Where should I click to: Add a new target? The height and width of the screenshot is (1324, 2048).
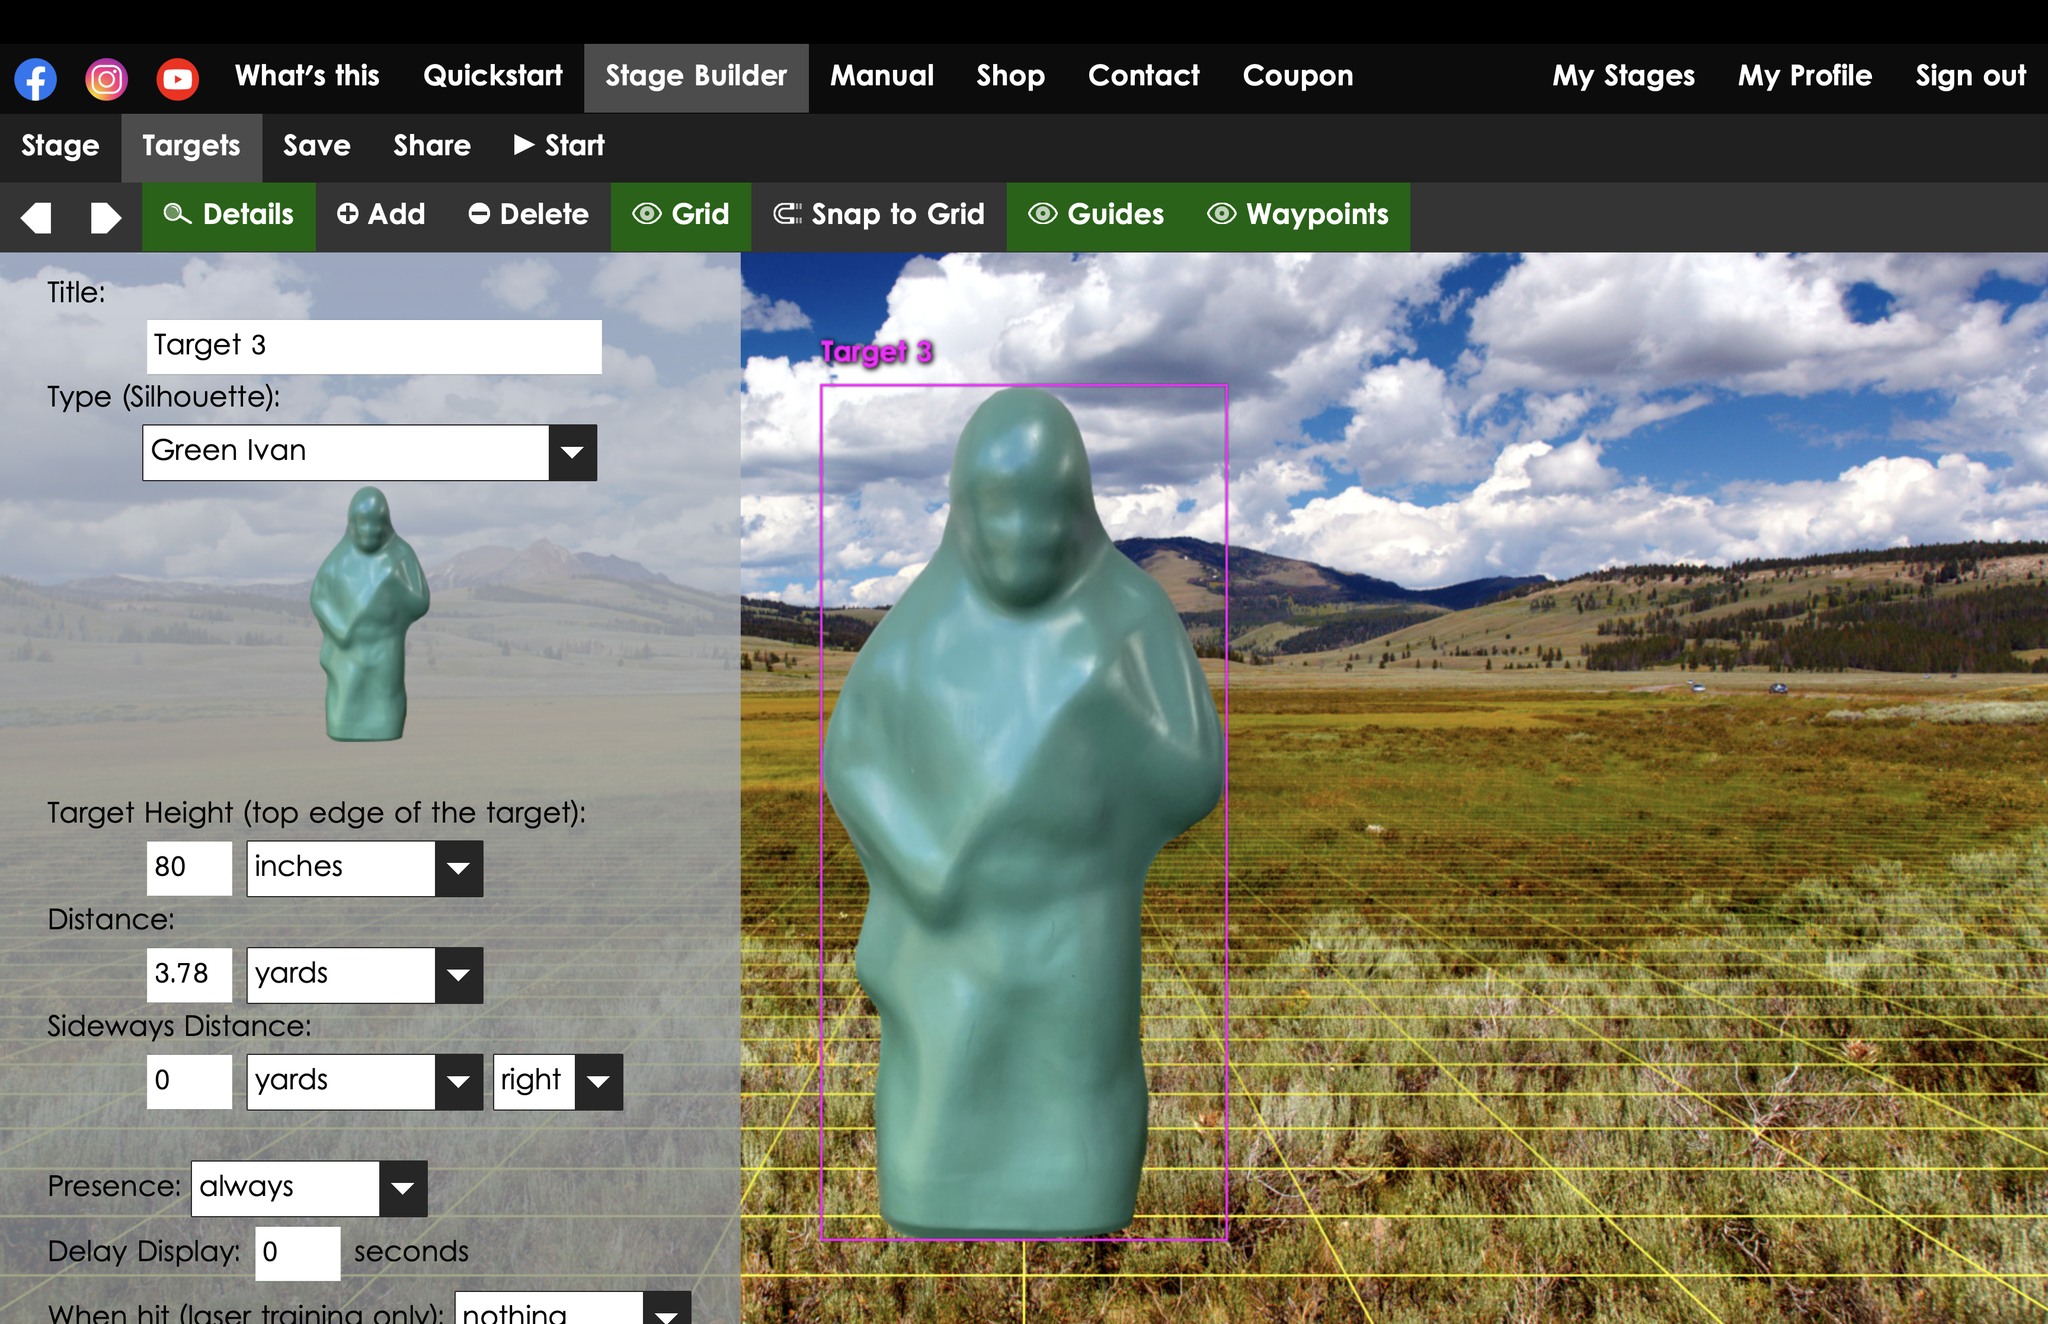pos(381,215)
